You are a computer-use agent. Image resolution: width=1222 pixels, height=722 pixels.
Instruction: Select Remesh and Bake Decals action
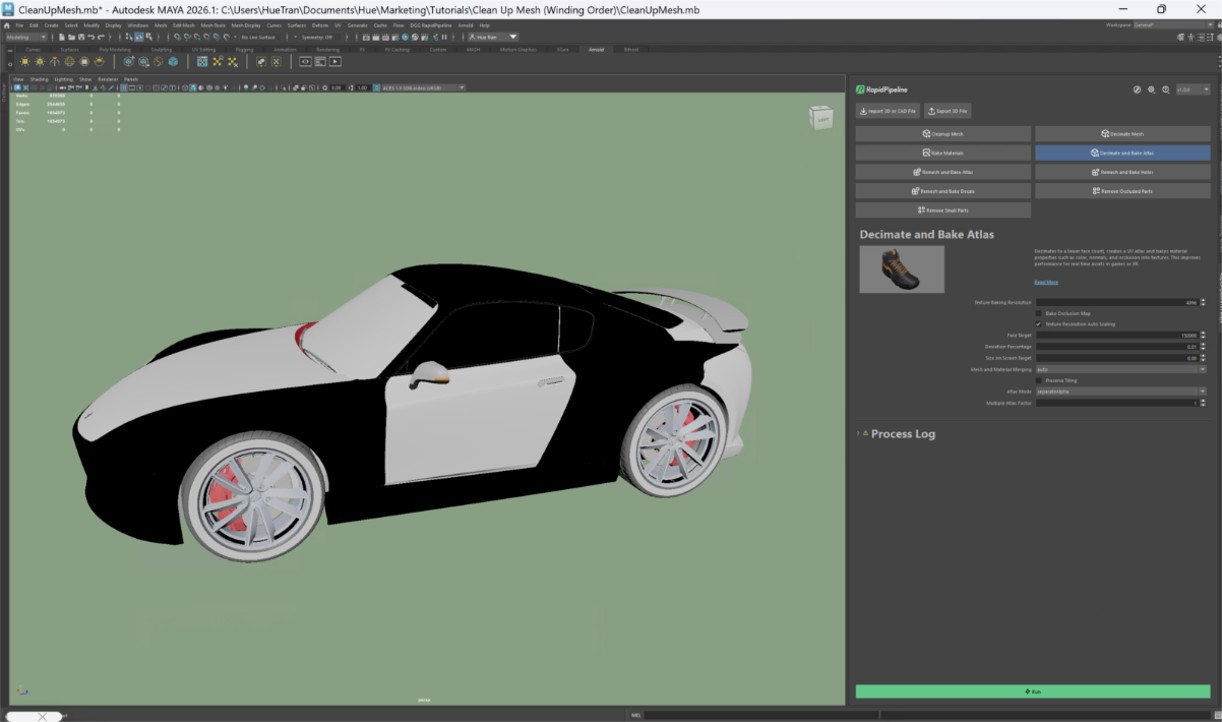[x=943, y=191]
